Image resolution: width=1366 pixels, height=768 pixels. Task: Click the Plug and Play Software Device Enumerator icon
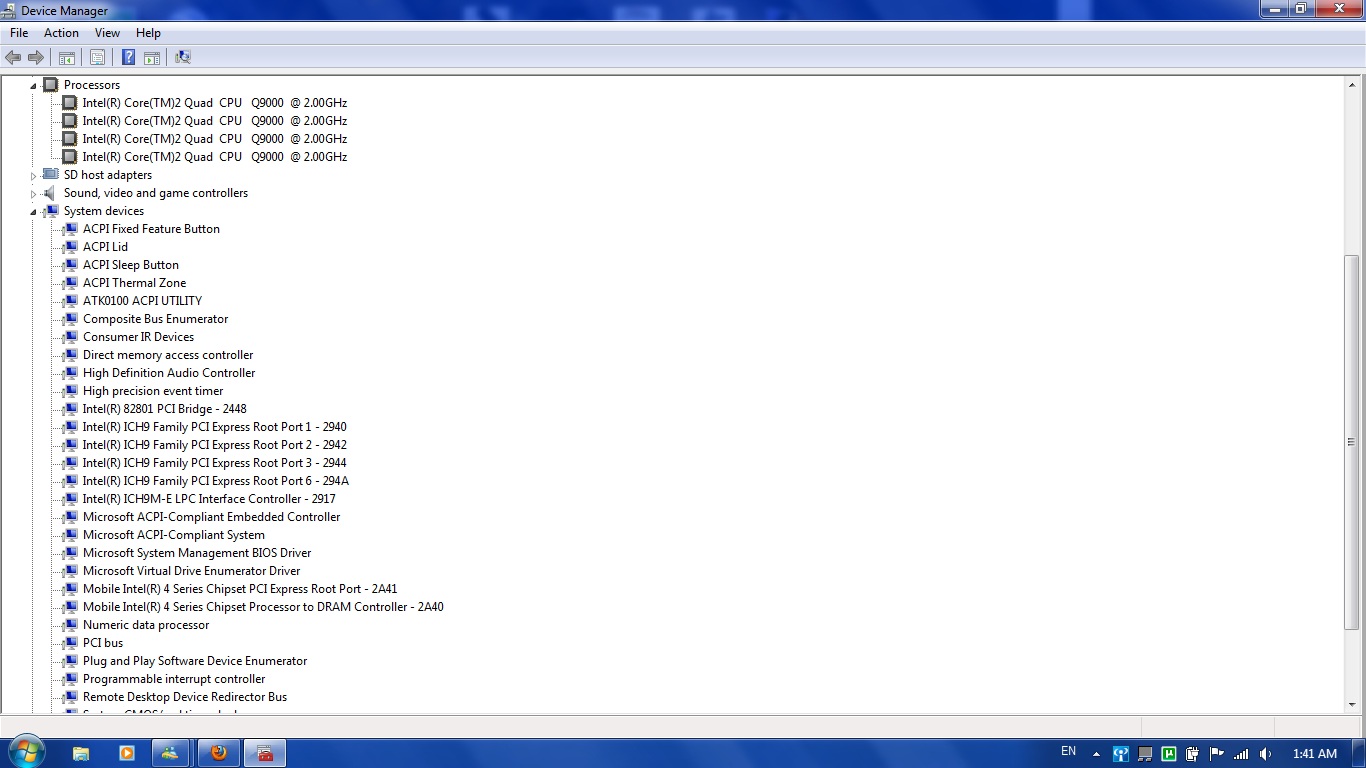[70, 661]
